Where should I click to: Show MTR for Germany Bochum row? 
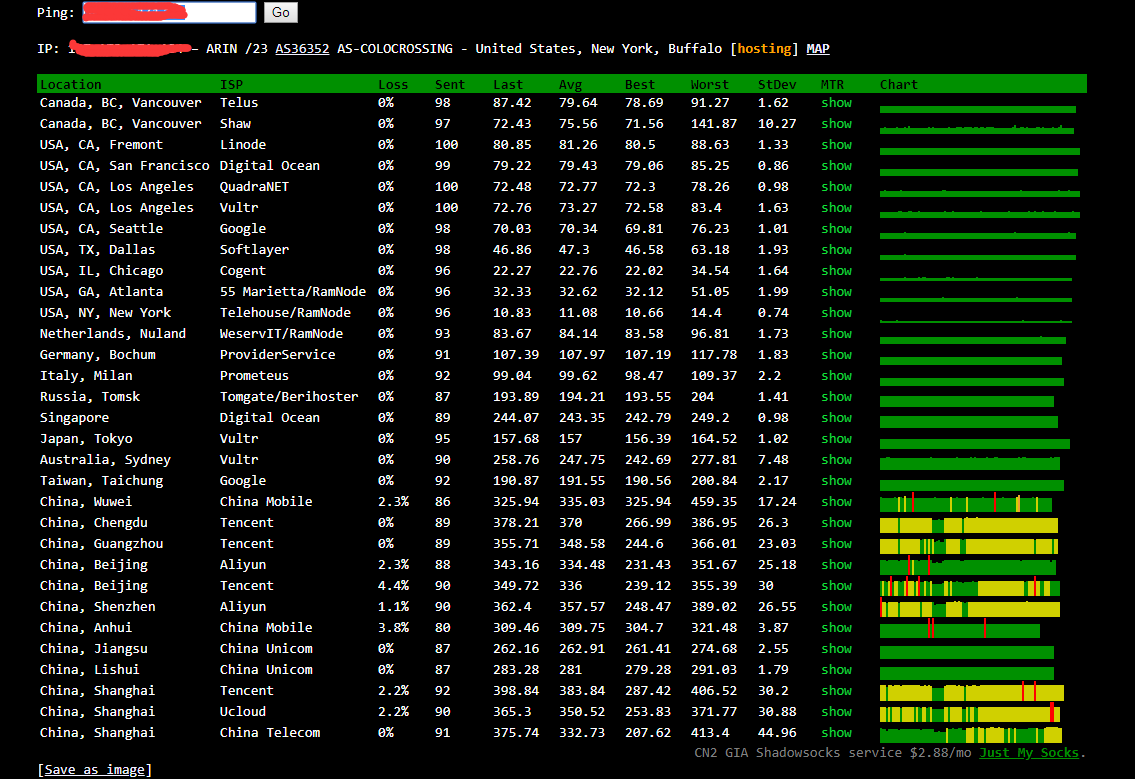(836, 355)
